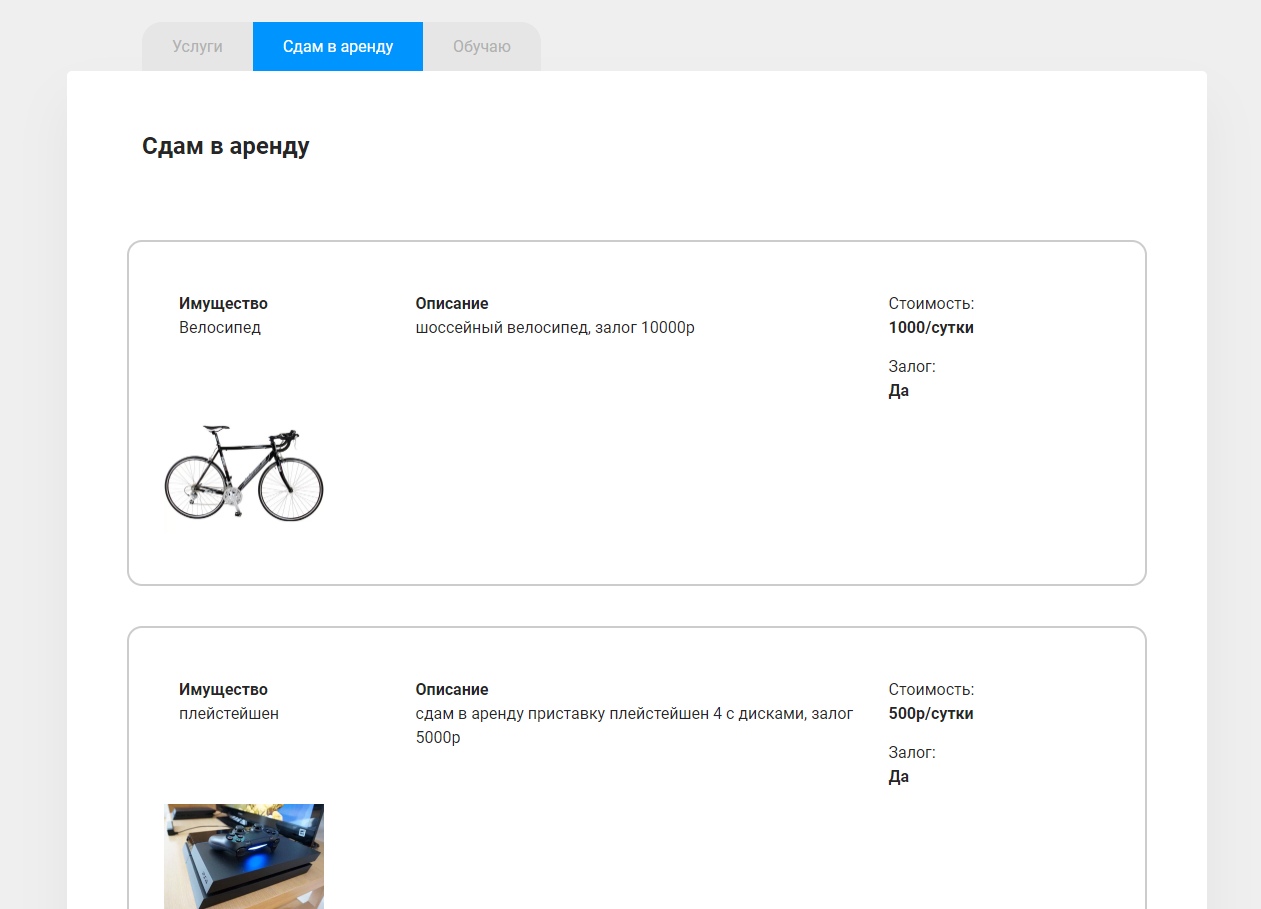Image resolution: width=1261 pixels, height=909 pixels.
Task: Click Имущество label in the PlayStation card
Action: [223, 689]
